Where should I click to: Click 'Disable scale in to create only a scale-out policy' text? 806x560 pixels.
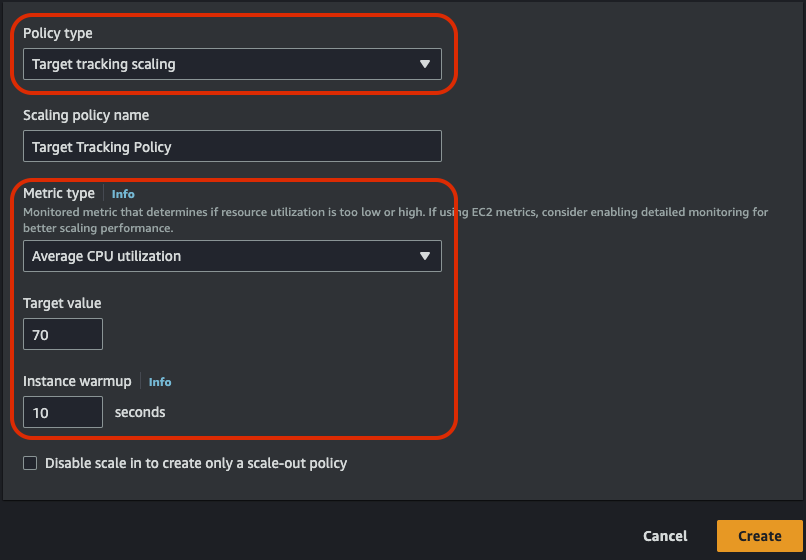[x=196, y=463]
